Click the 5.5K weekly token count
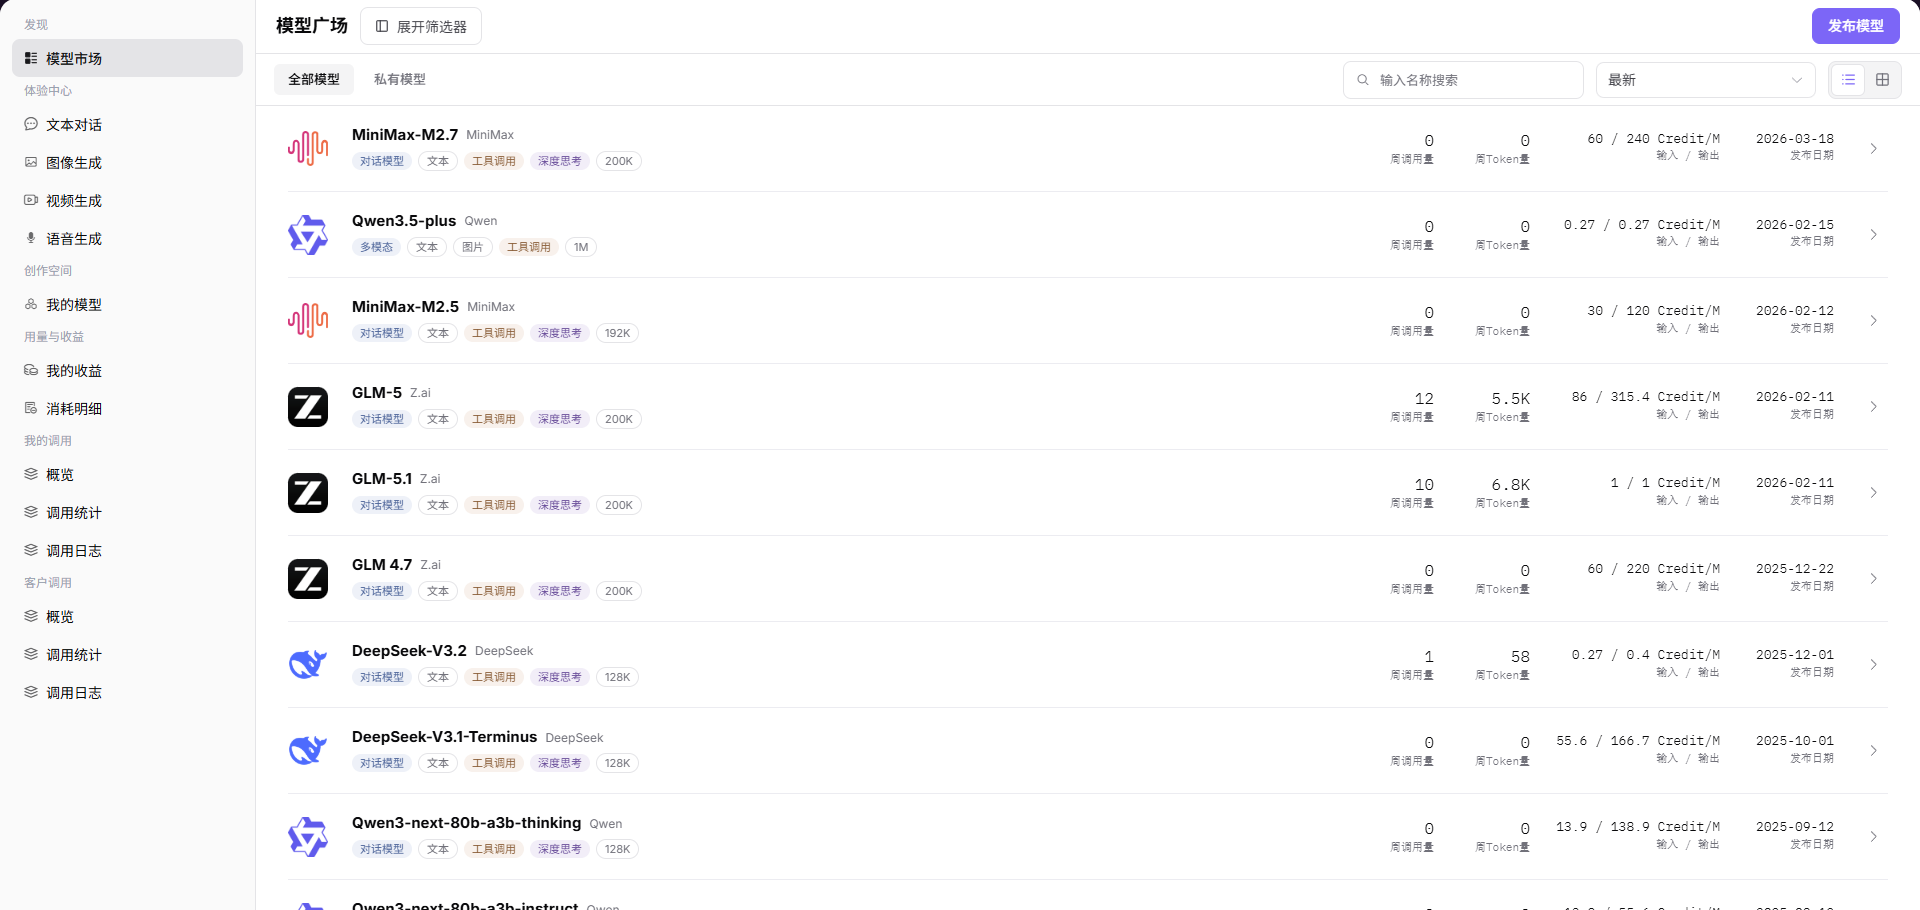 pos(1511,399)
